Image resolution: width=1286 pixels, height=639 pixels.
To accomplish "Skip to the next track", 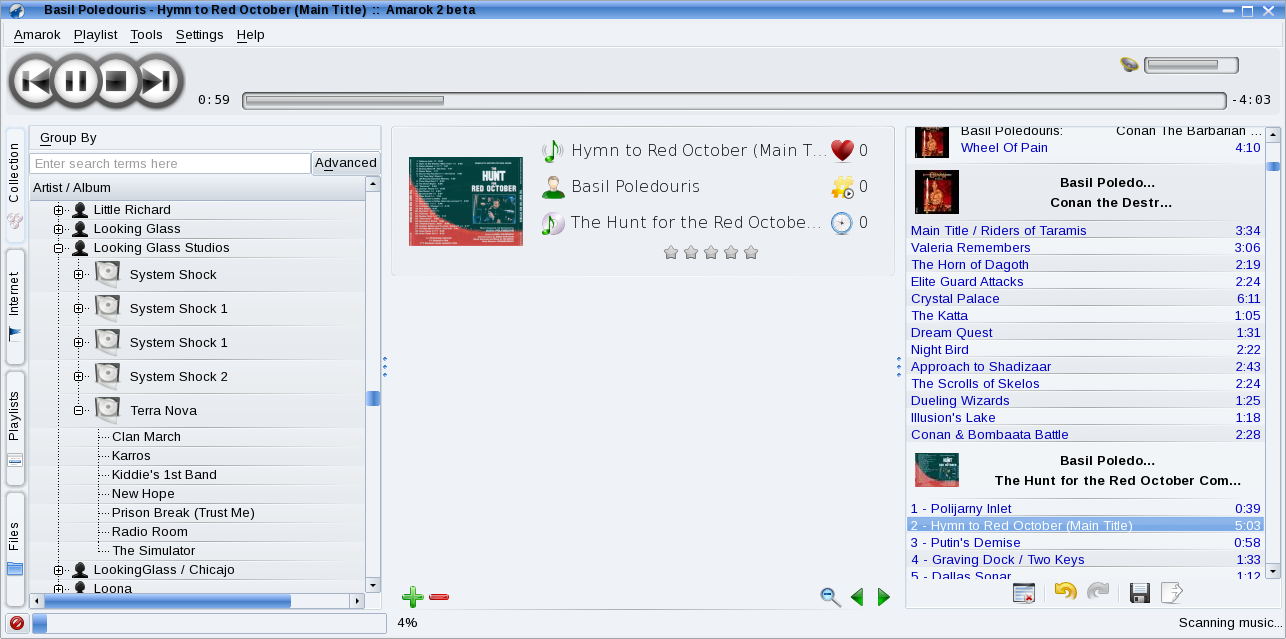I will (157, 81).
